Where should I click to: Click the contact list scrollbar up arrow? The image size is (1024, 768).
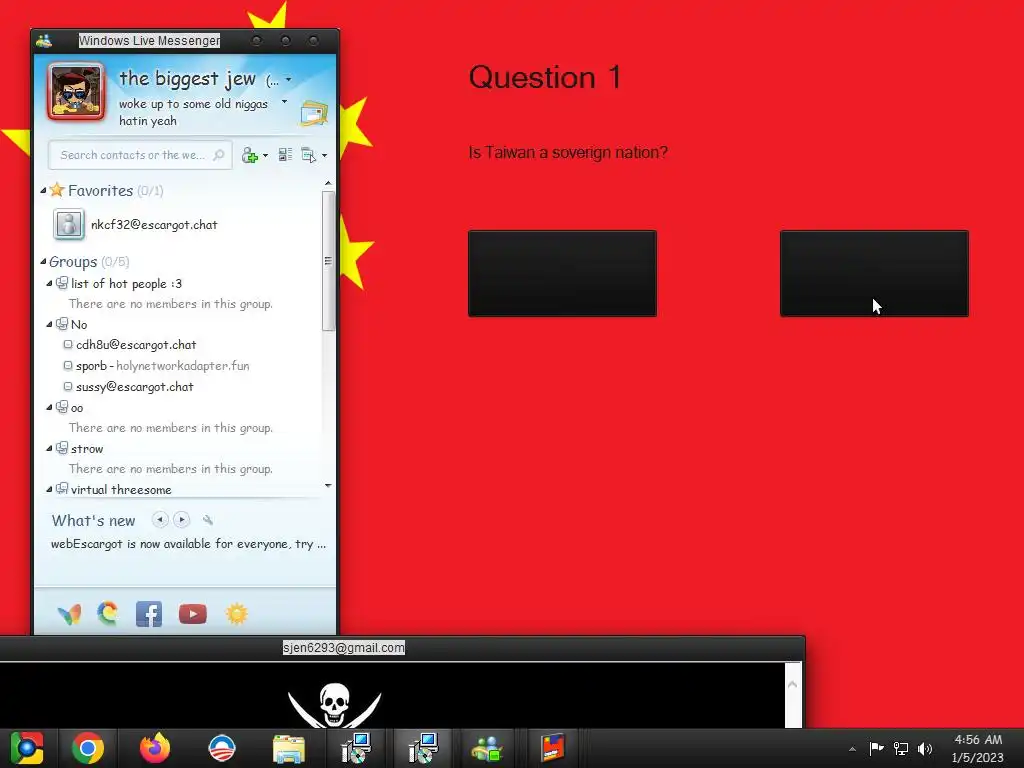[328, 184]
